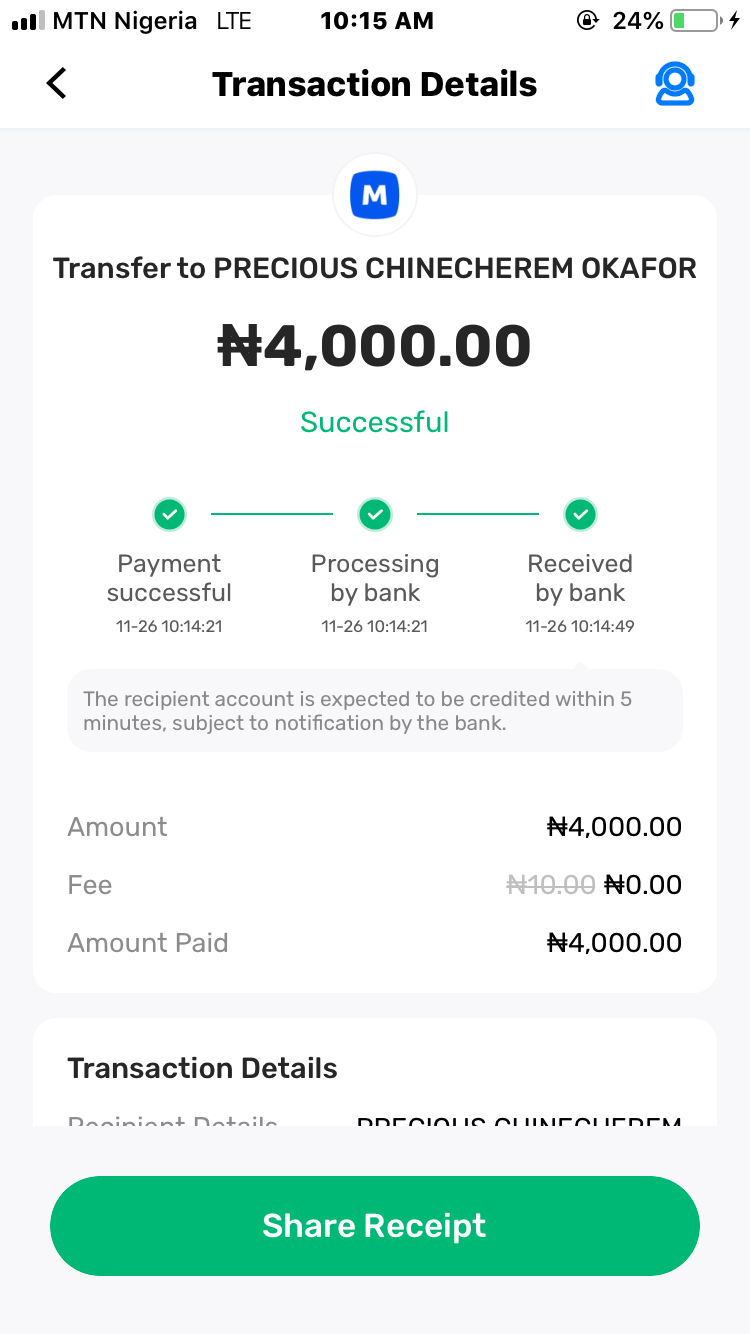Viewport: 750px width, 1334px height.
Task: Tap the Transfer to PRECIOUS CHINECHEREM OKAFOR text
Action: click(375, 269)
